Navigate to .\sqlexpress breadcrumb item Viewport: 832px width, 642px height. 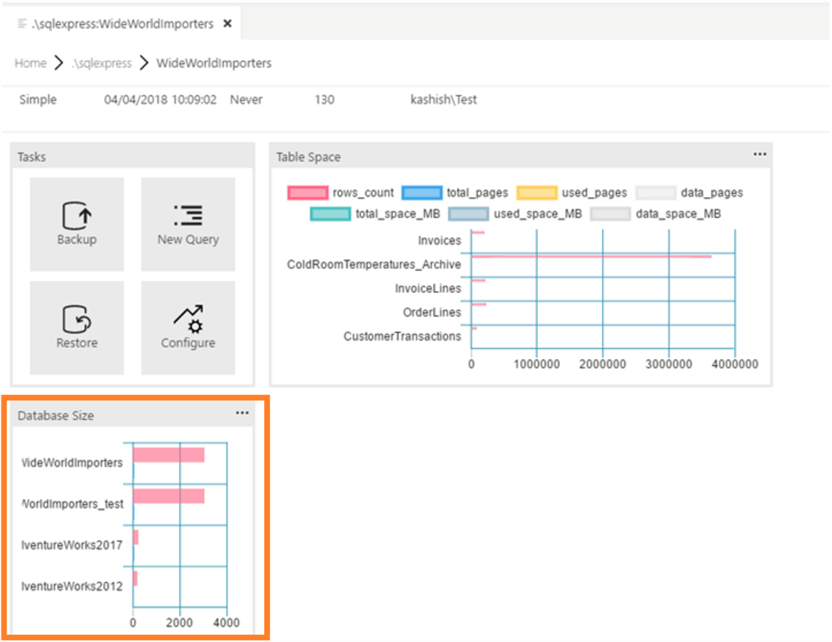(100, 63)
